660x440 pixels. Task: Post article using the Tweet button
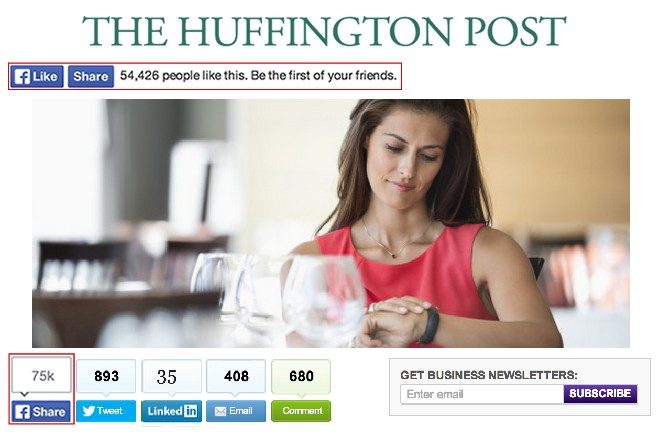[106, 411]
